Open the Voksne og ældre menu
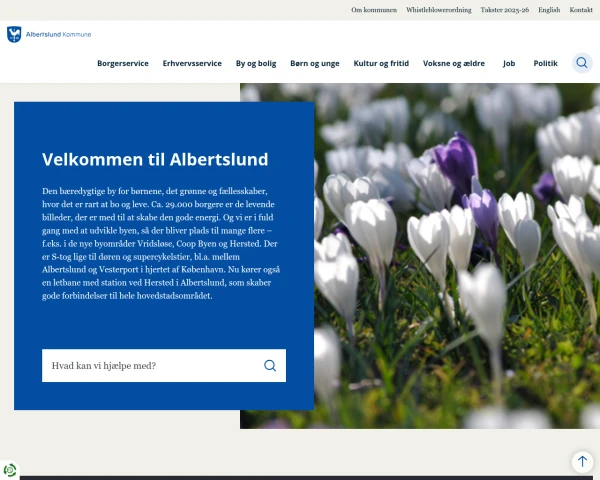The width and height of the screenshot is (600, 480). click(x=454, y=63)
